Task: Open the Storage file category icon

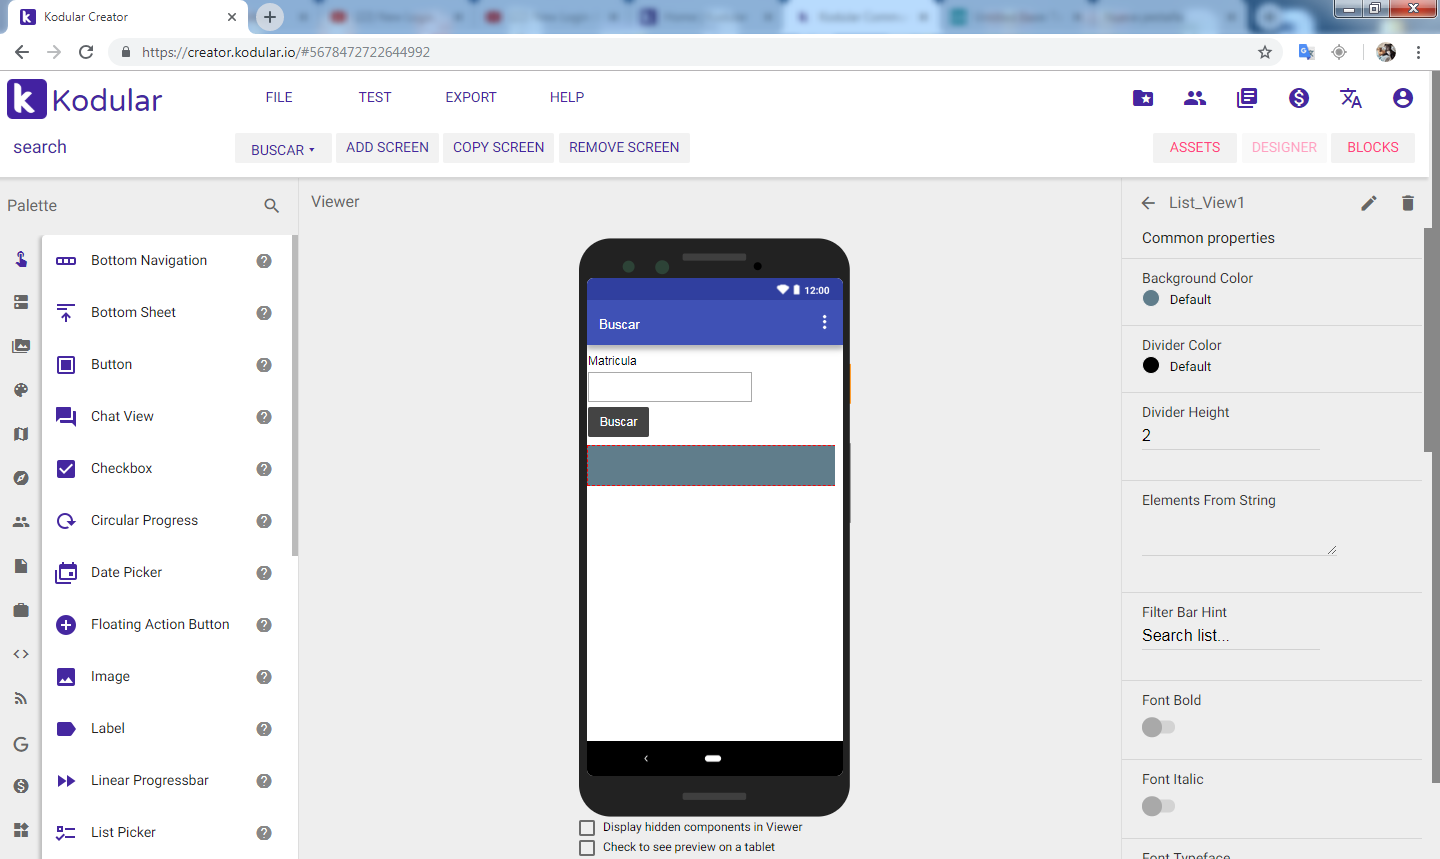Action: (x=21, y=566)
